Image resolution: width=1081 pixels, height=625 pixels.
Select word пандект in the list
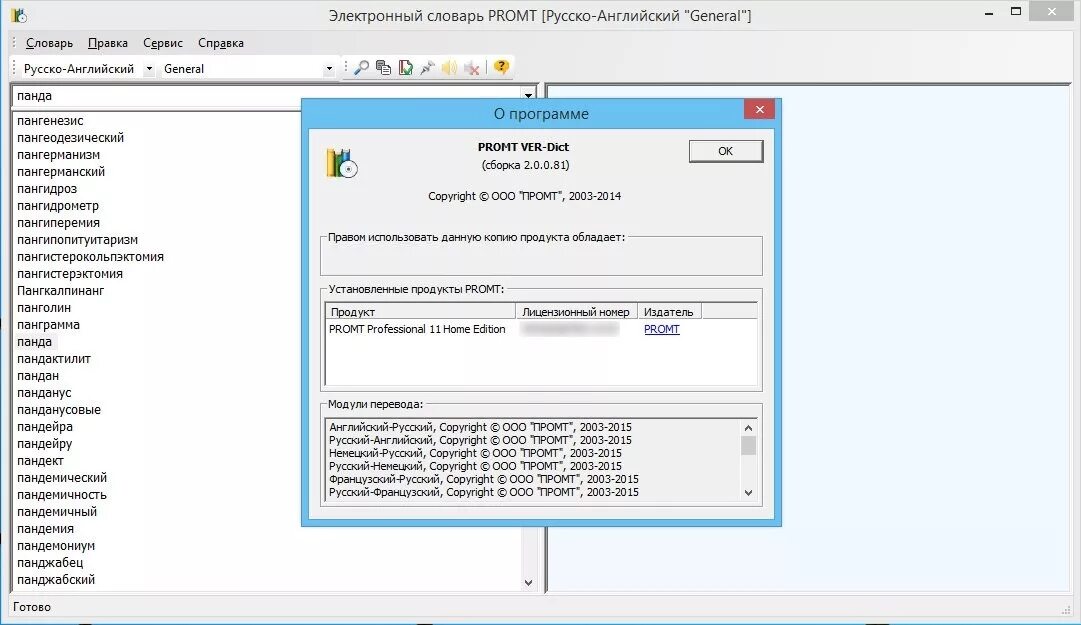coord(40,461)
